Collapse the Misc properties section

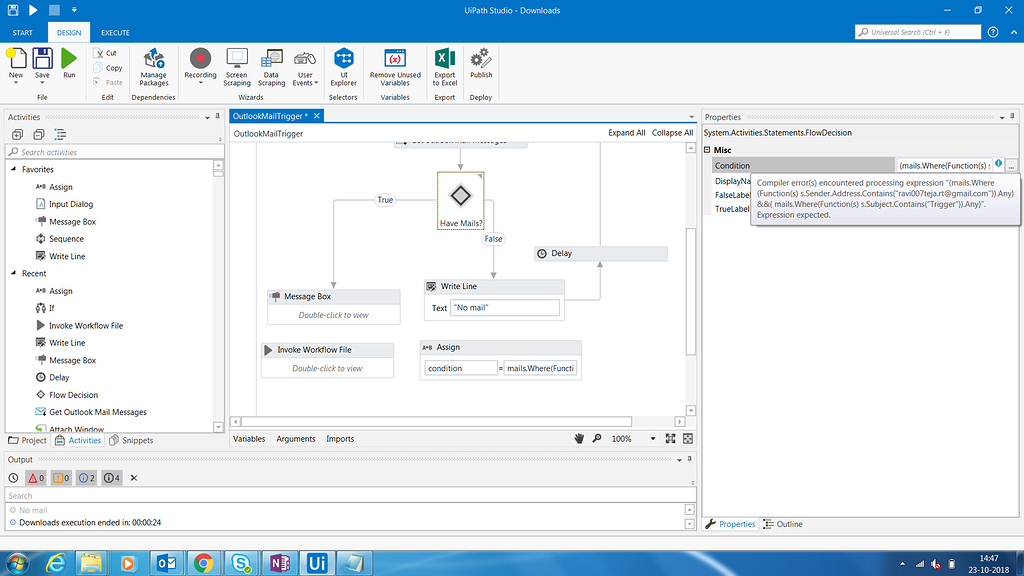click(708, 150)
